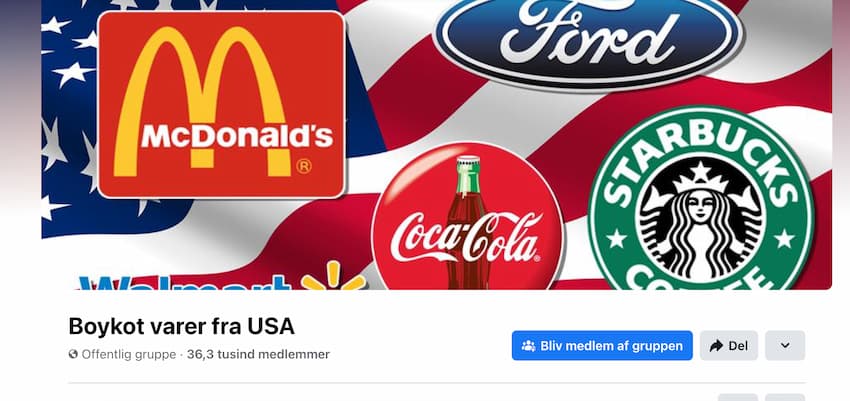Click the white McDonald's wordmark text

(237, 135)
